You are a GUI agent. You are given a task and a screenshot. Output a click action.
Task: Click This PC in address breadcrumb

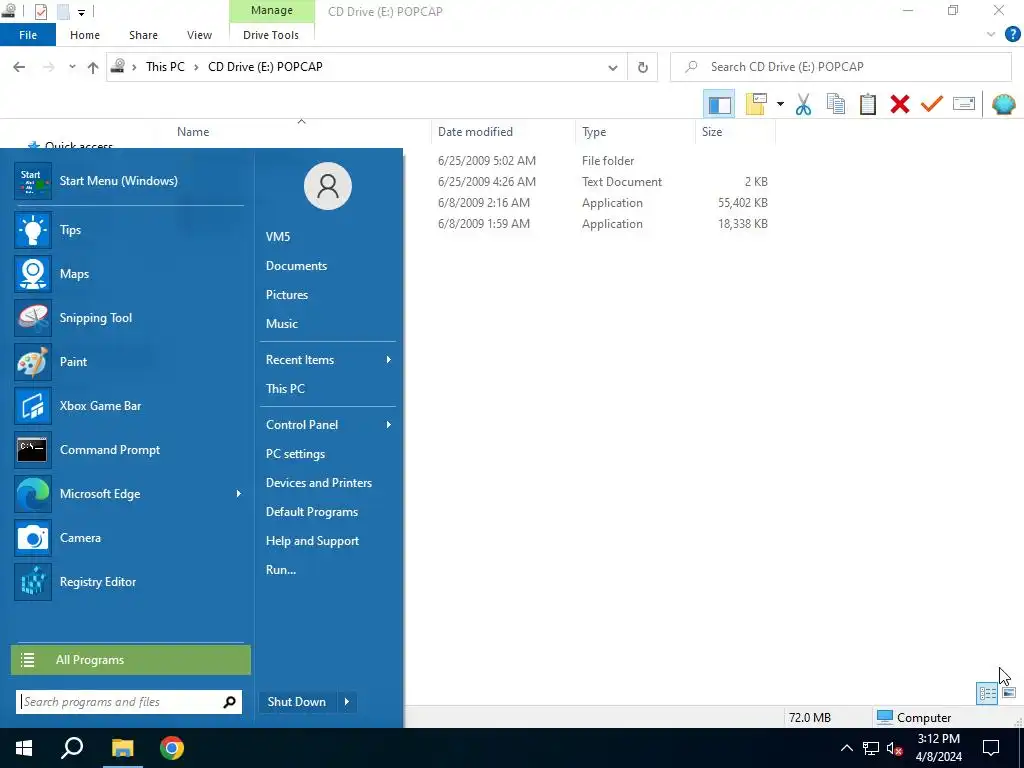point(165,67)
